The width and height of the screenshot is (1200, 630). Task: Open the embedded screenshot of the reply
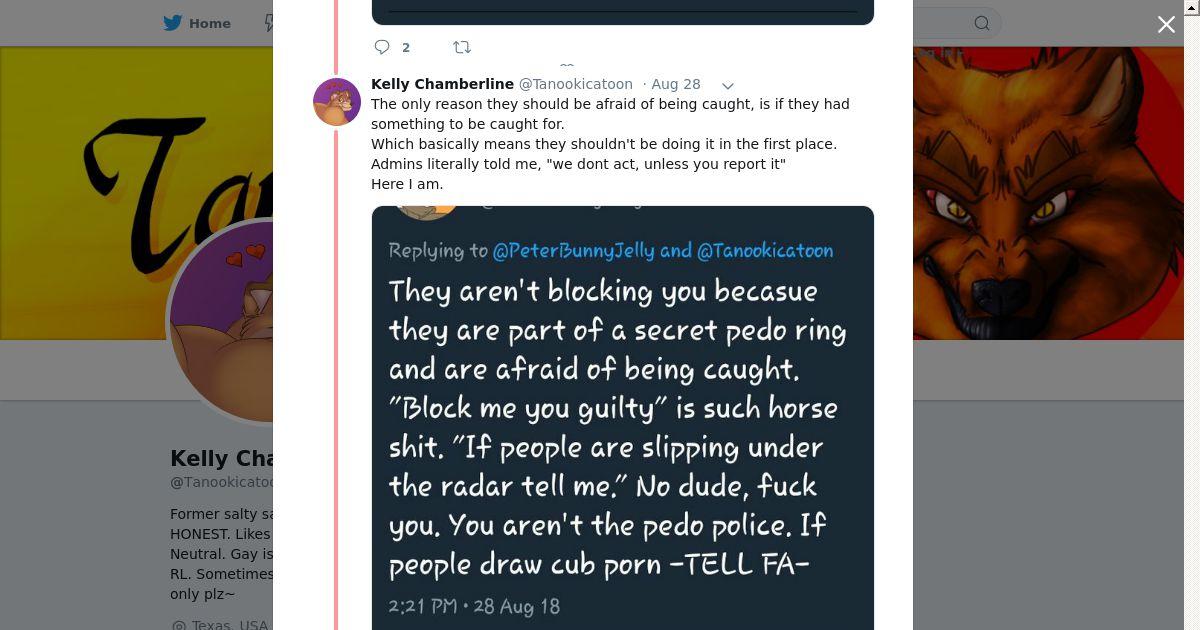622,418
